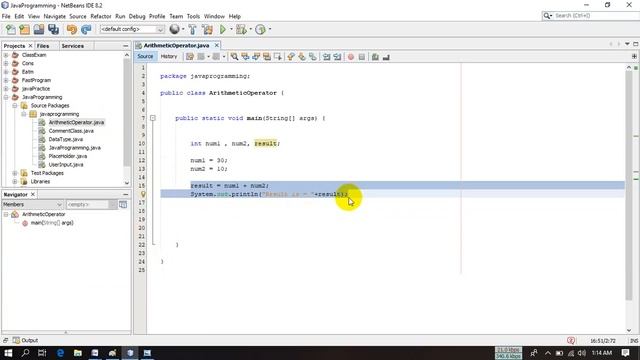
Task: Open the Tools menu
Action: coord(193,16)
